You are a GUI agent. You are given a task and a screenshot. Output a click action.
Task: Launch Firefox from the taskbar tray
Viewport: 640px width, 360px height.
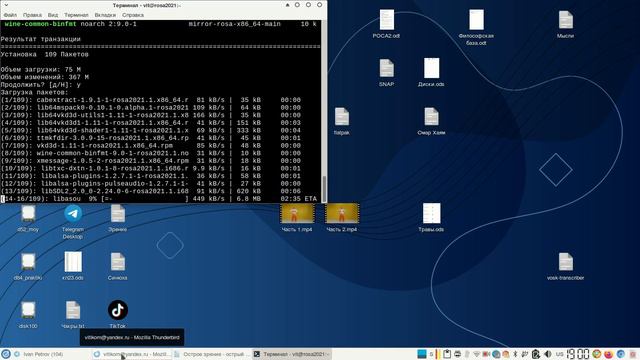tap(609, 354)
